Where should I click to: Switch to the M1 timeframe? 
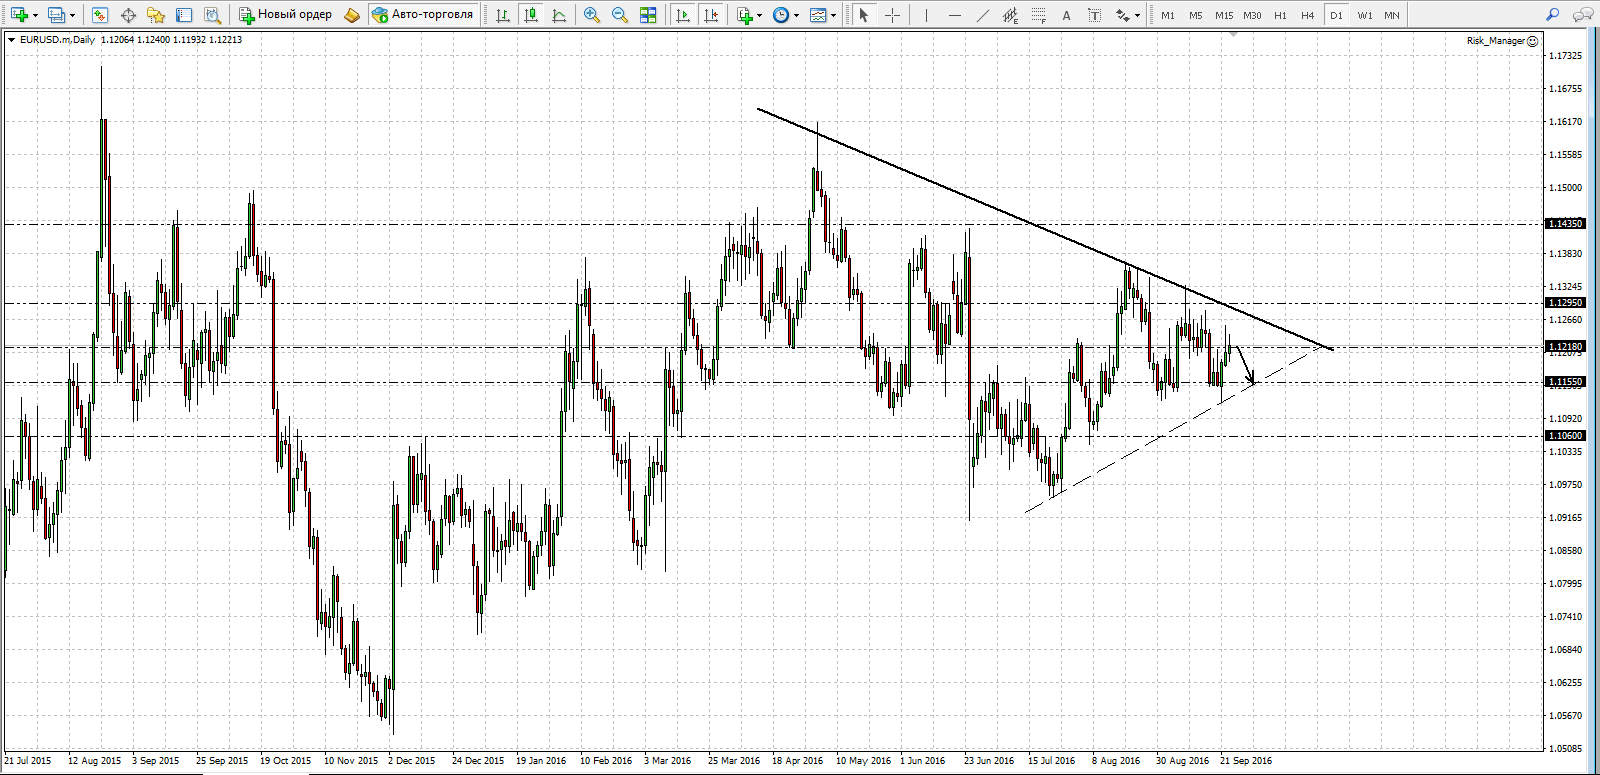1167,15
